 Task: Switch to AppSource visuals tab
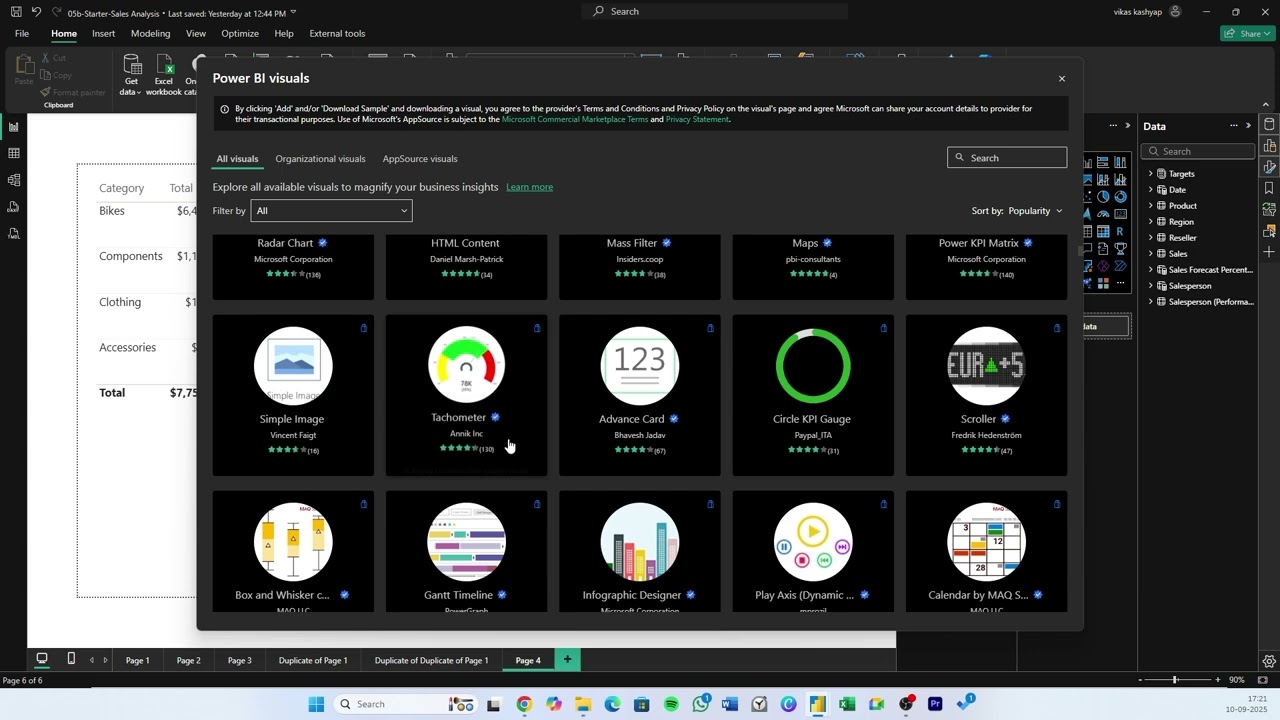tap(420, 159)
